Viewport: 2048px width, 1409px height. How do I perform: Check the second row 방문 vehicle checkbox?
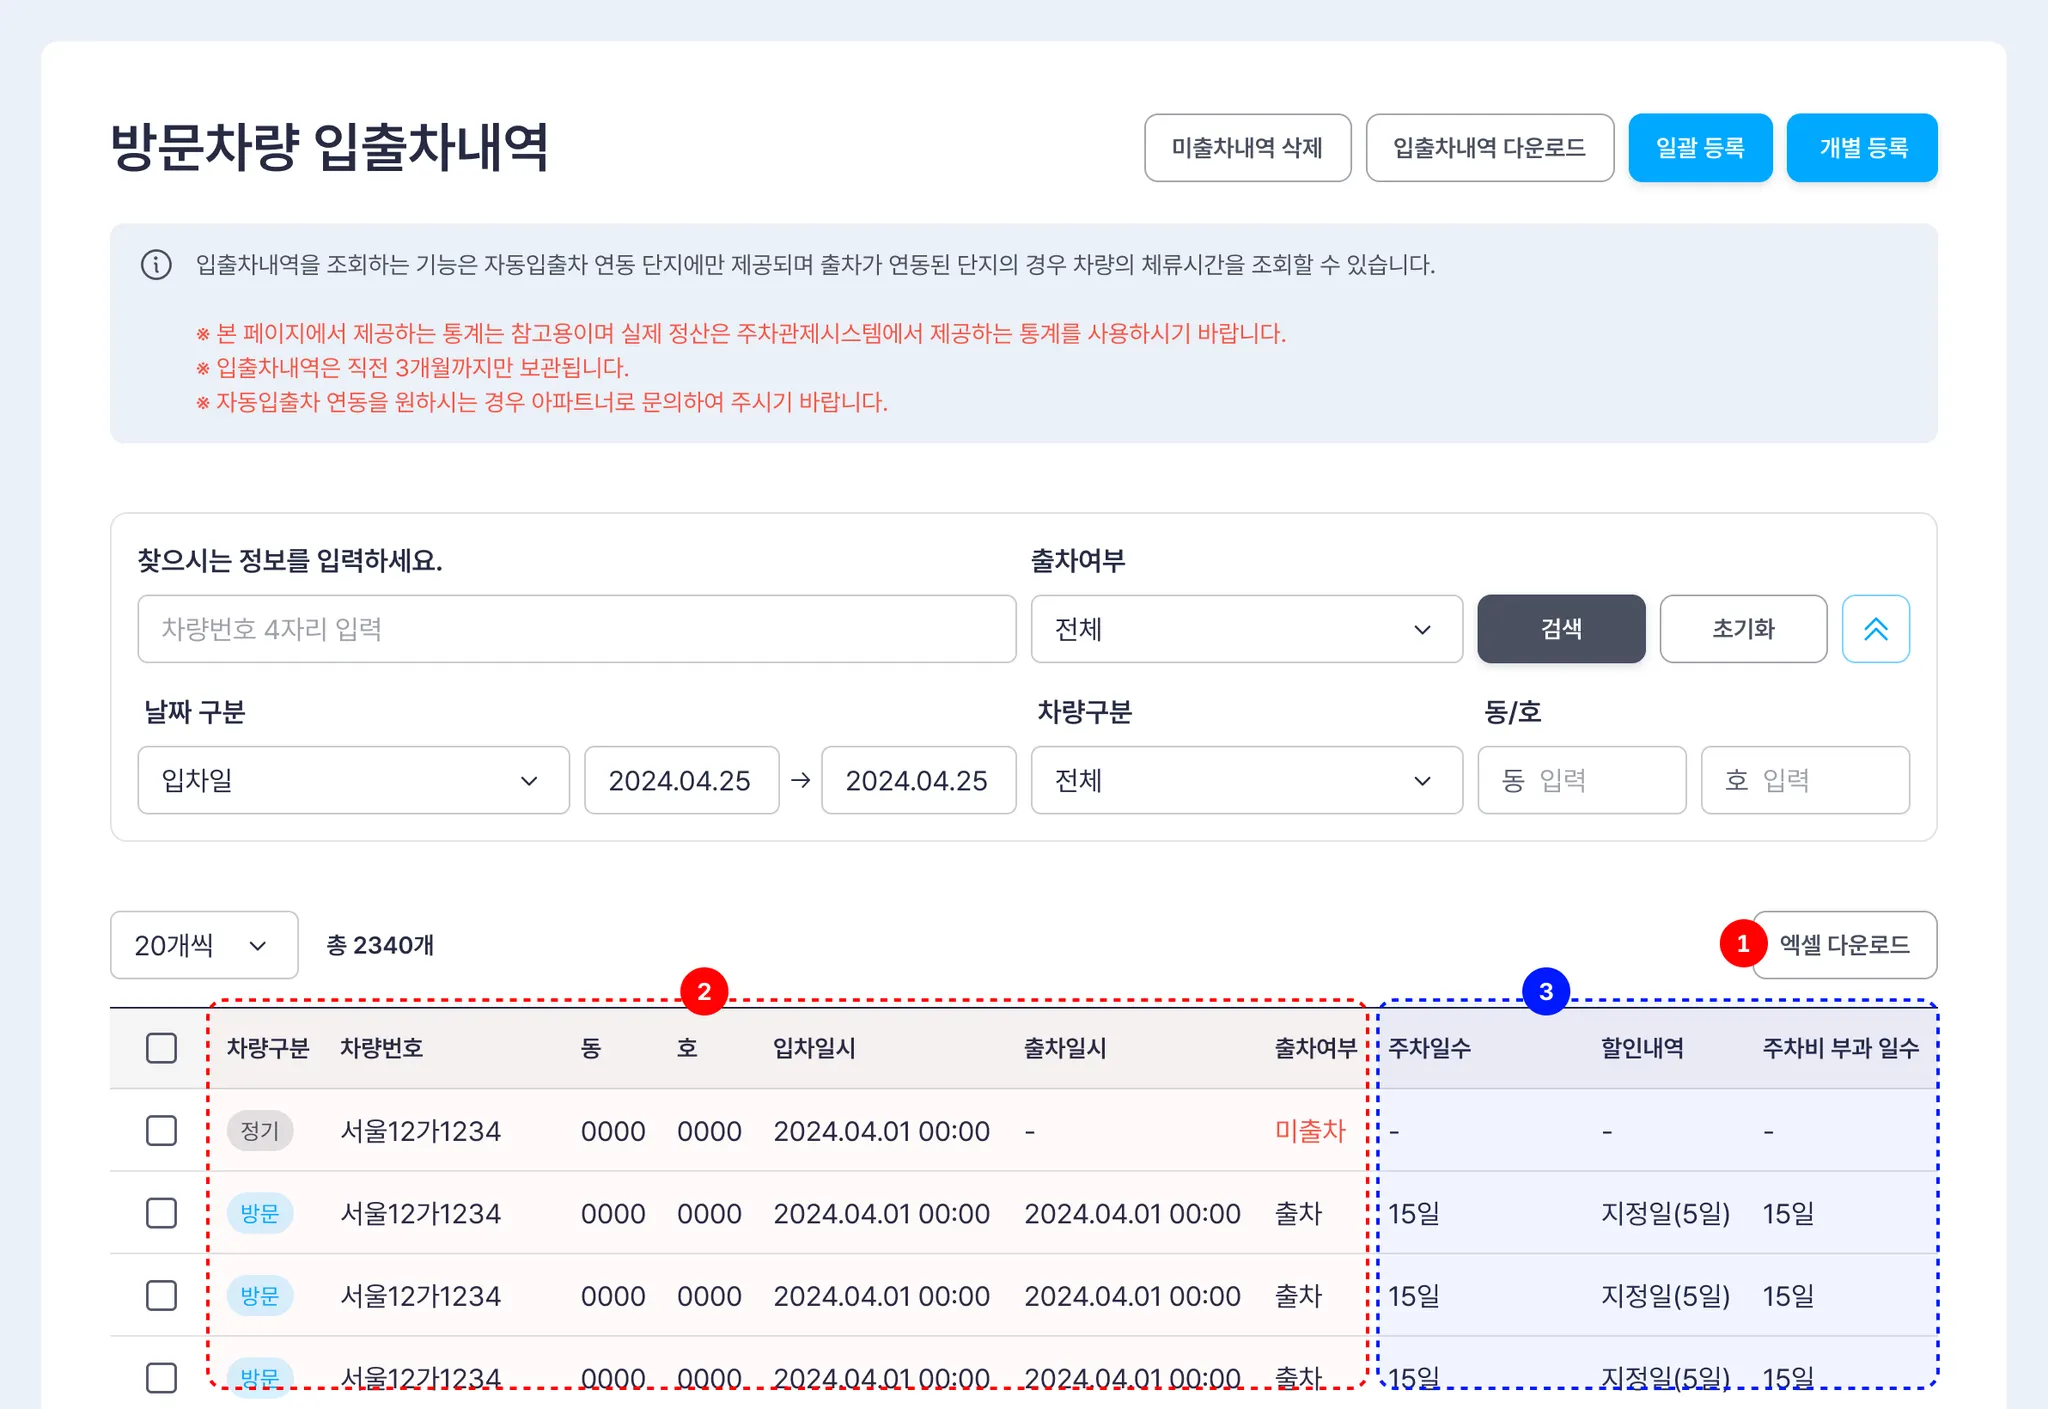(x=161, y=1213)
